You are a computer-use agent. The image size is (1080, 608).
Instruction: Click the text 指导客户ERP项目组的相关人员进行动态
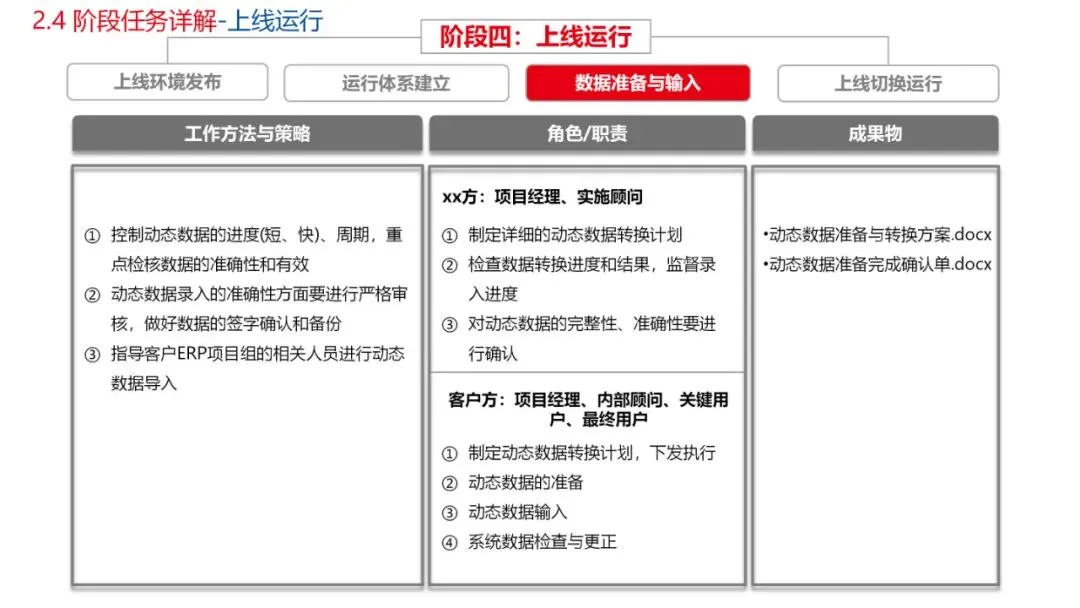(x=258, y=354)
